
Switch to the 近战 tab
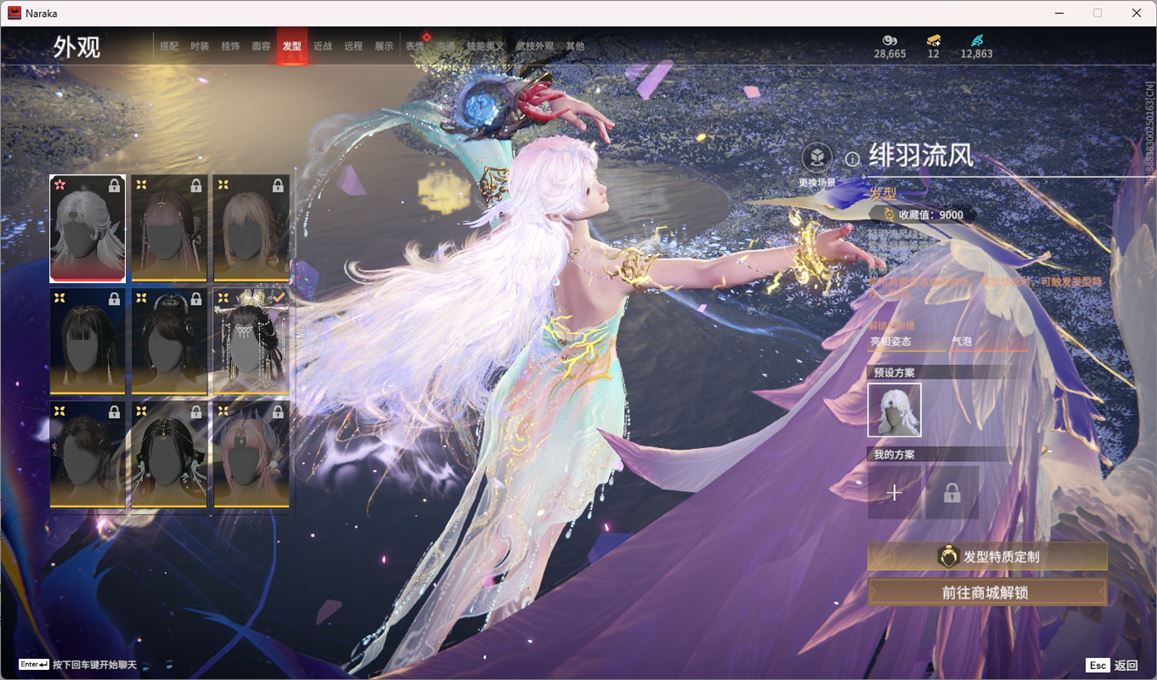[x=322, y=46]
